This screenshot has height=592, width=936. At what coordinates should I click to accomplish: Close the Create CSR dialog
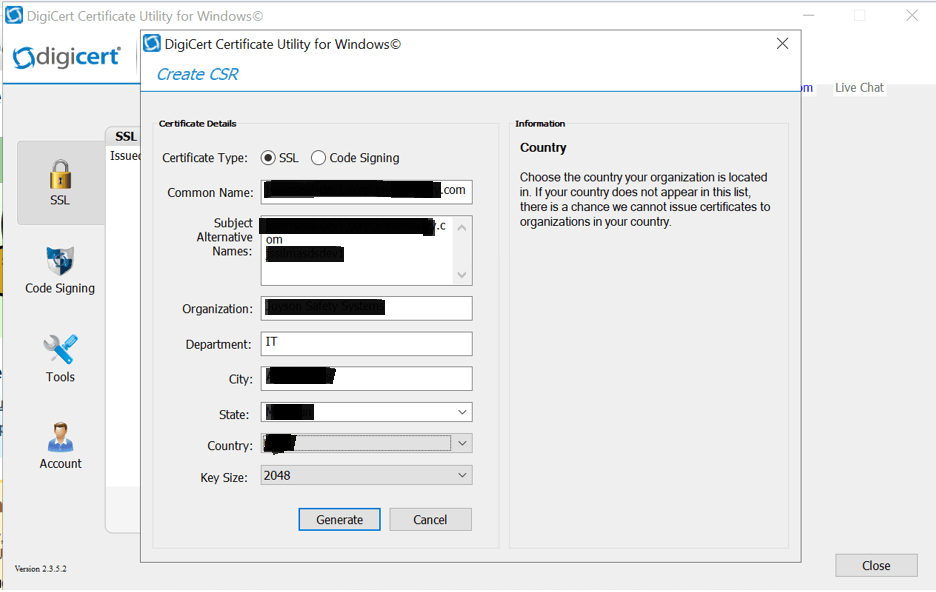point(782,44)
